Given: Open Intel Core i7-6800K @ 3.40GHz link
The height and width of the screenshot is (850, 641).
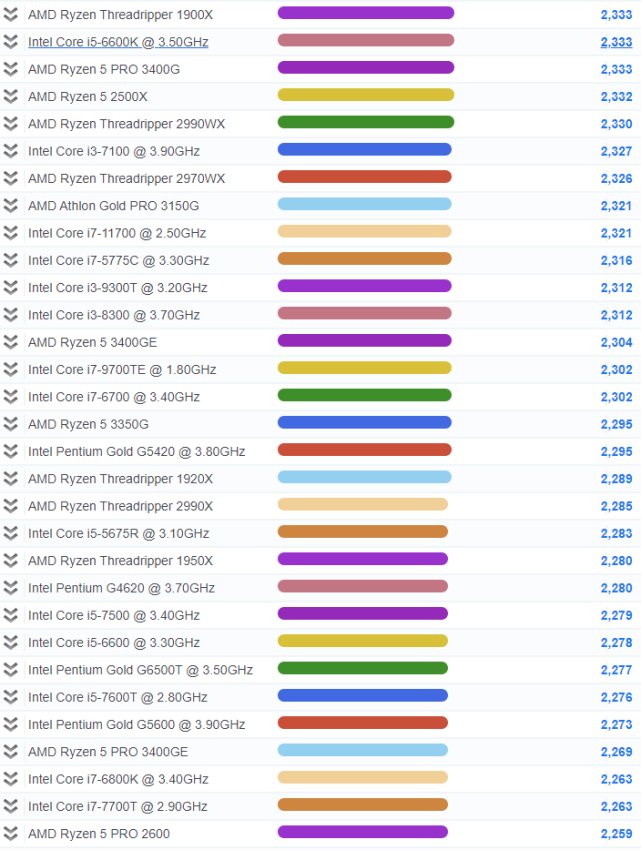Looking at the screenshot, I should point(118,778).
